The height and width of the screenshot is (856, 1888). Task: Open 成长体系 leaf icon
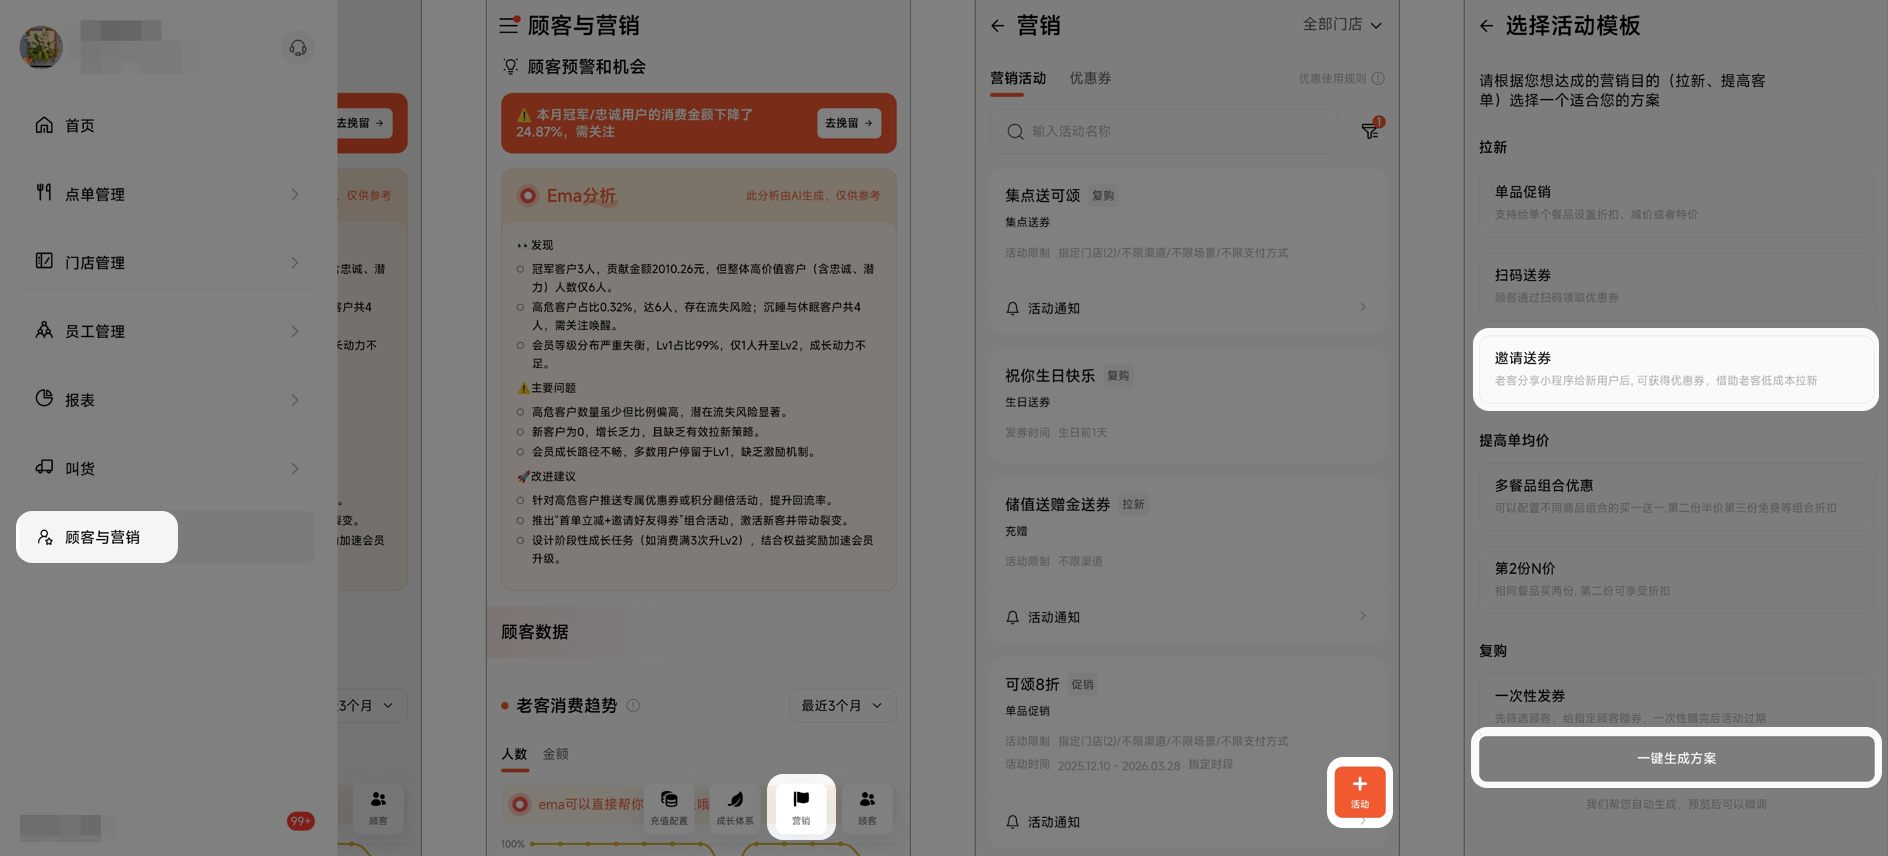tap(735, 806)
